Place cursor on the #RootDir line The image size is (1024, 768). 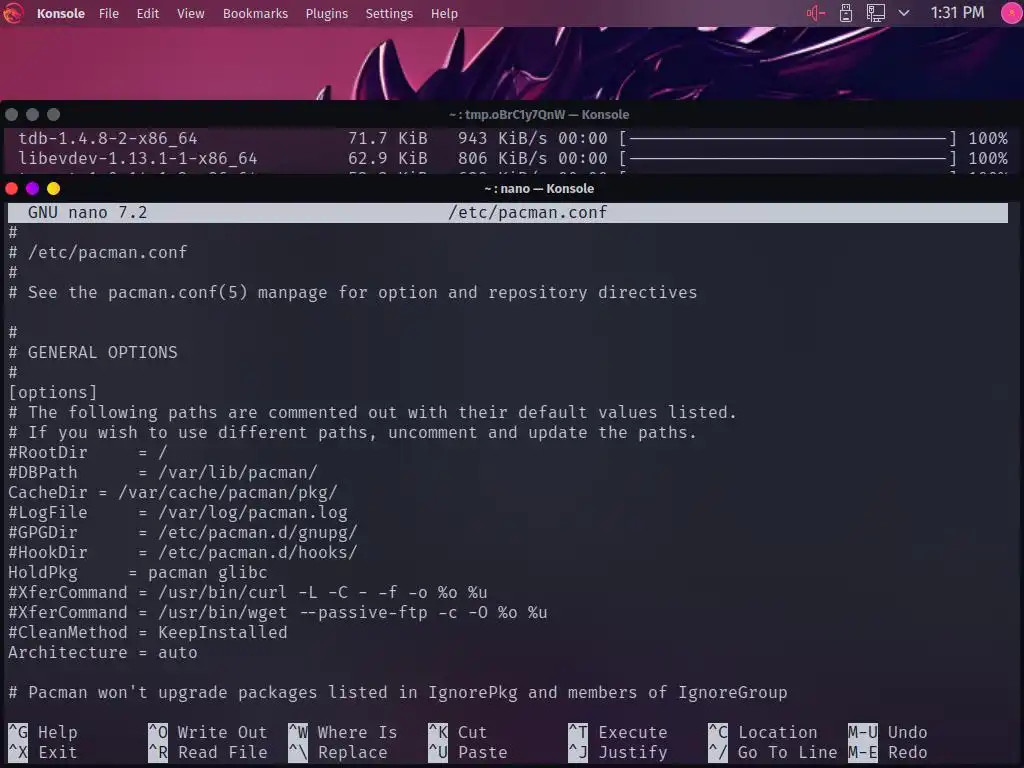coord(88,452)
